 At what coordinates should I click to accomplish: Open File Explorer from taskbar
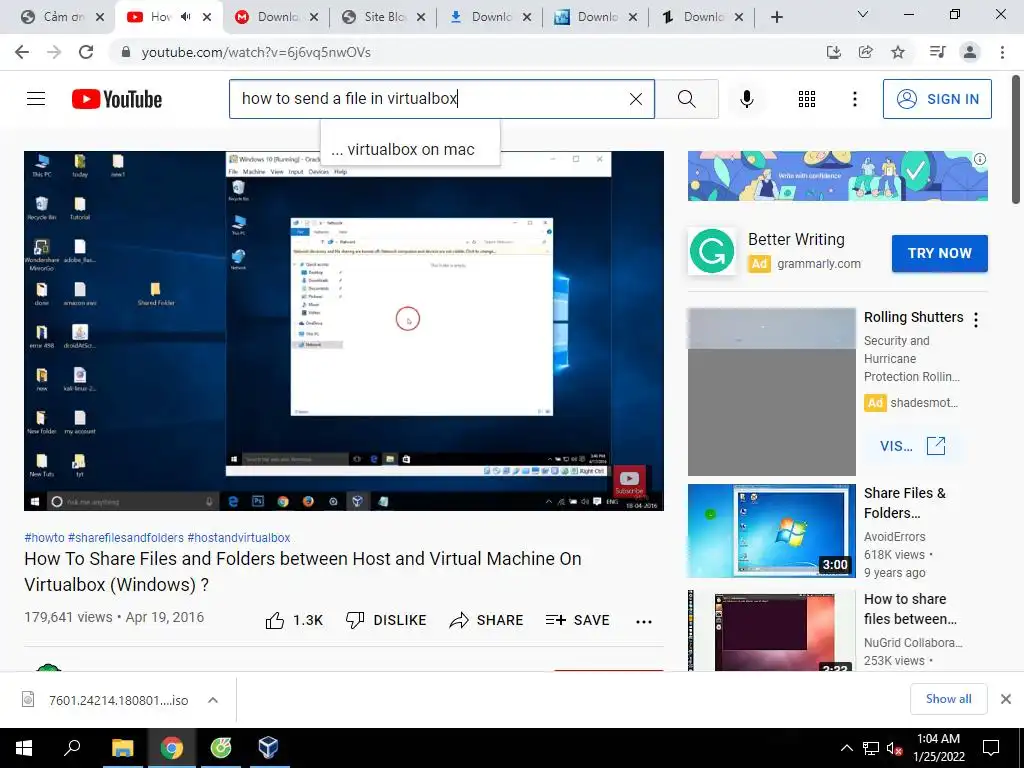122,748
